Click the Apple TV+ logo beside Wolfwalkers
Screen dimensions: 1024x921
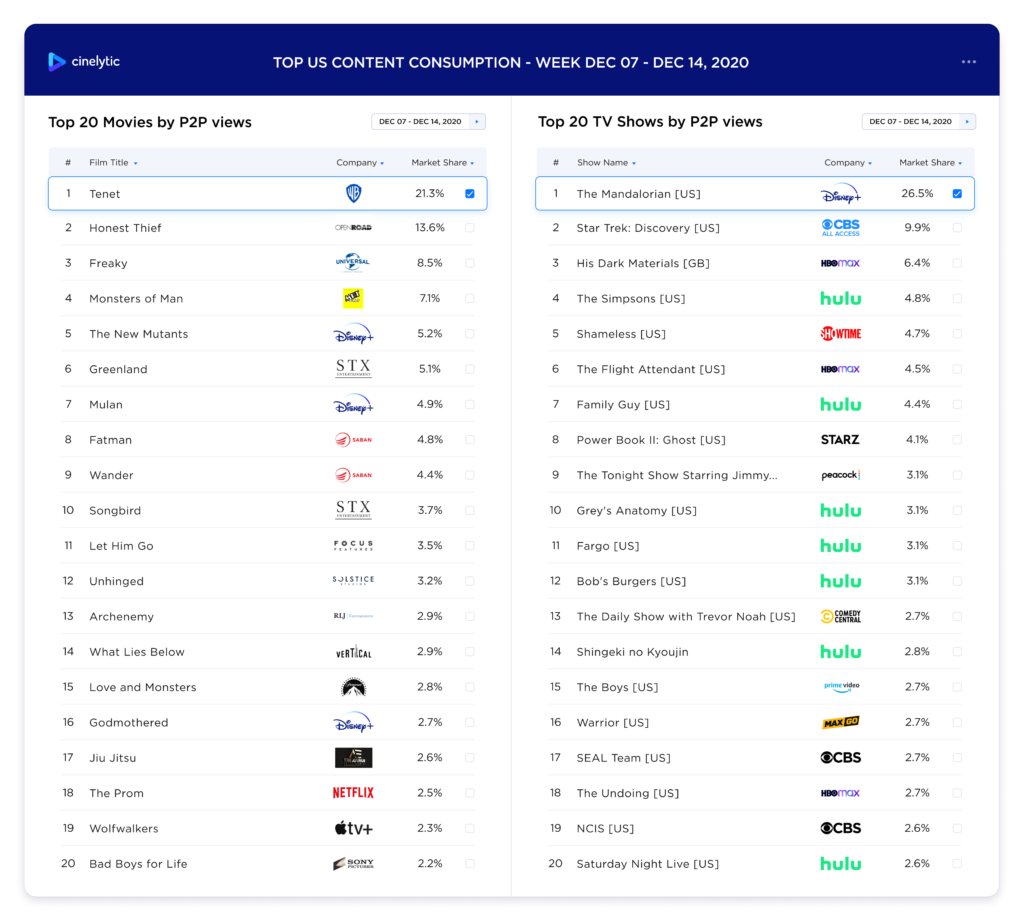(x=353, y=828)
